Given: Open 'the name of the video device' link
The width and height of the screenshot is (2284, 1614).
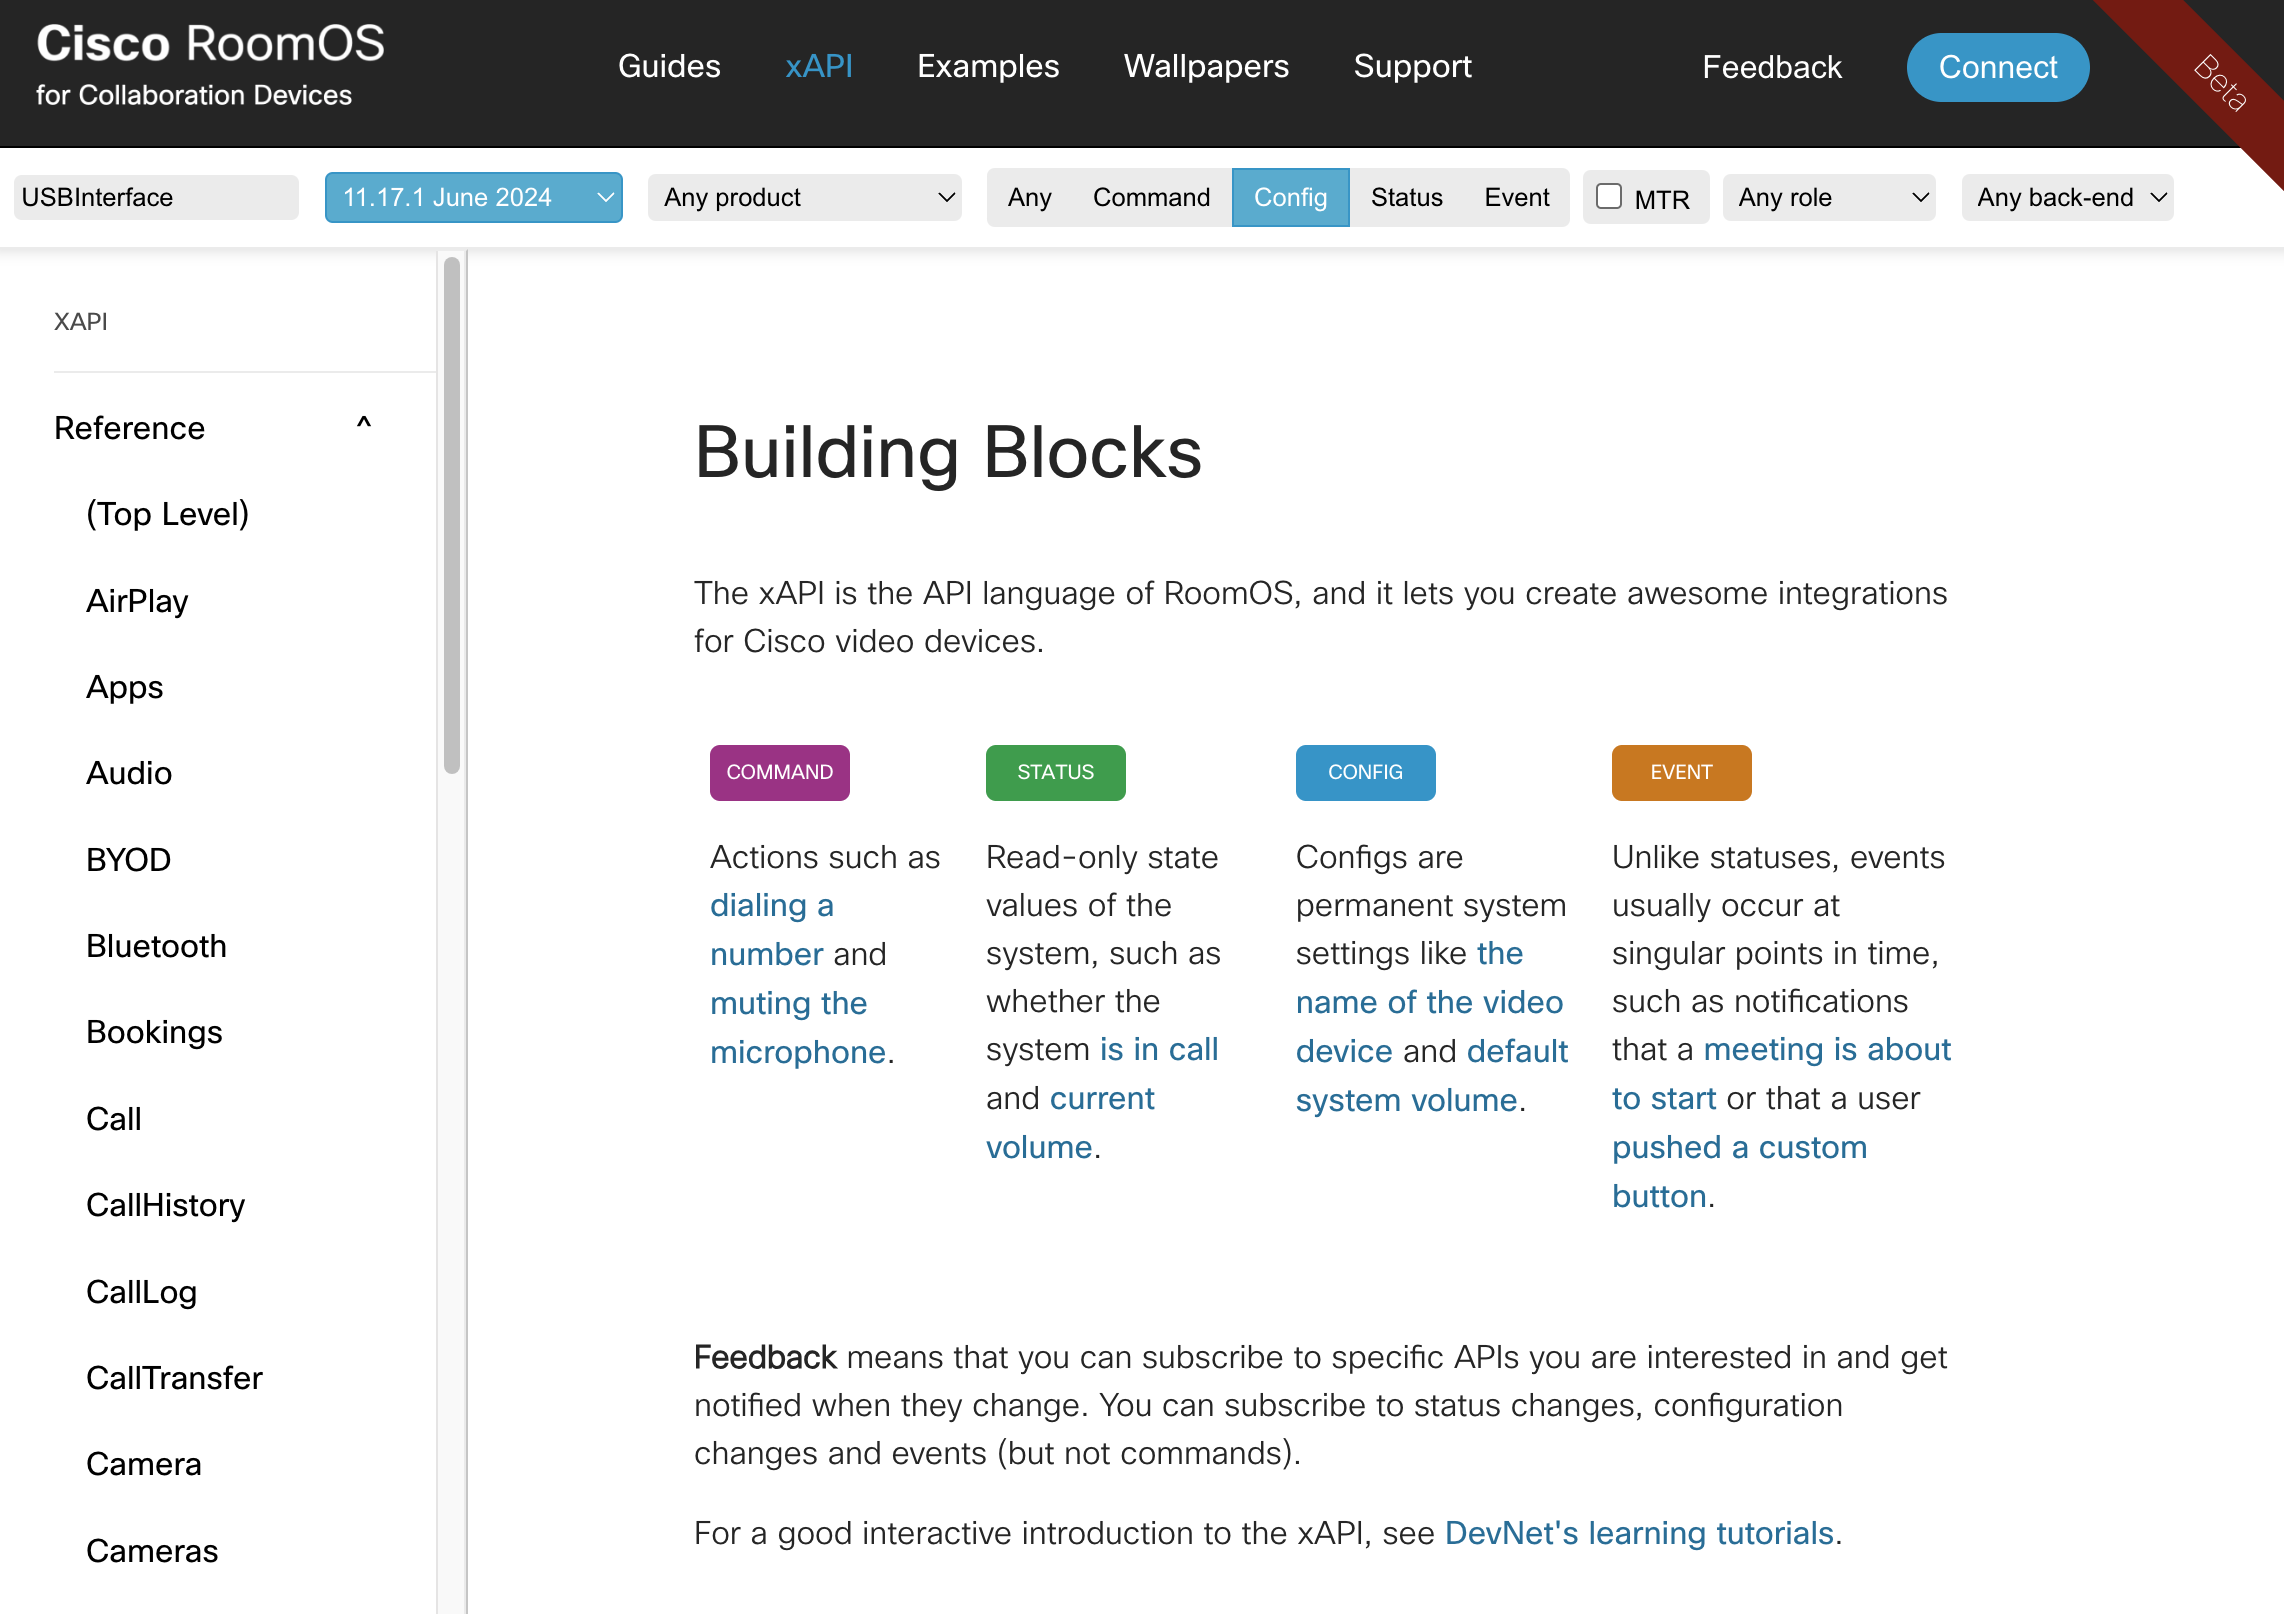Looking at the screenshot, I should coord(1430,1001).
